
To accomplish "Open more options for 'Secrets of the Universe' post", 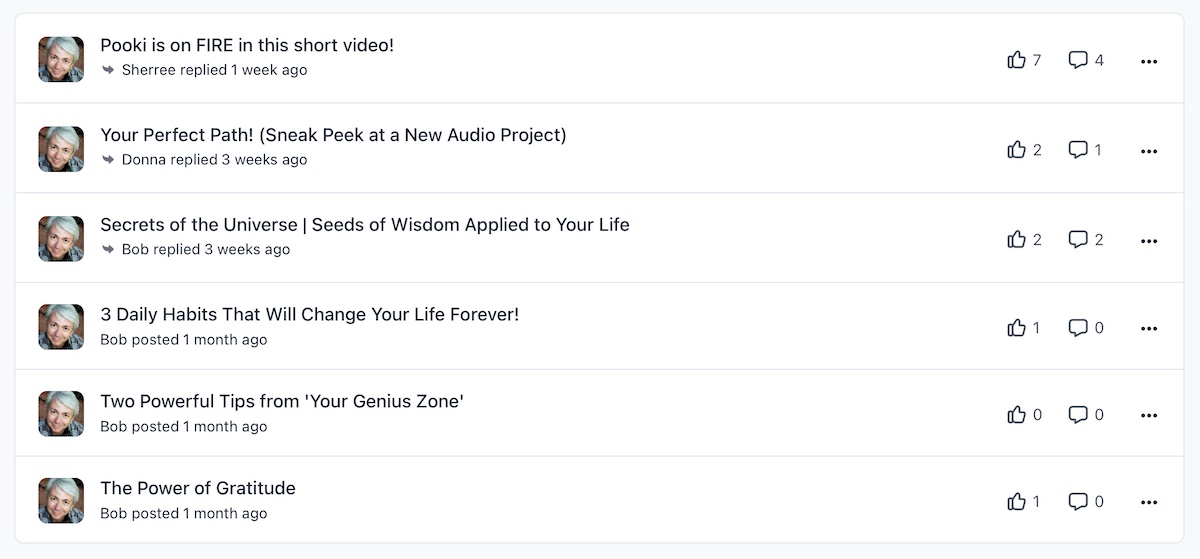I will 1149,241.
